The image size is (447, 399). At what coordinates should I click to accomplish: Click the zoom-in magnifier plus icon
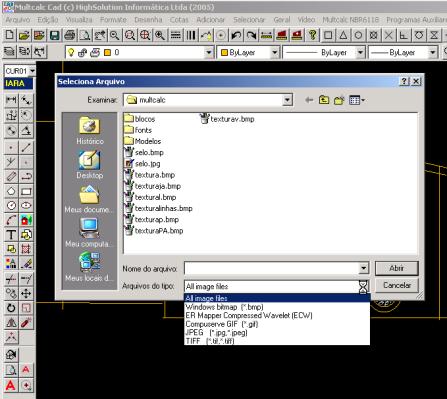[x=160, y=35]
